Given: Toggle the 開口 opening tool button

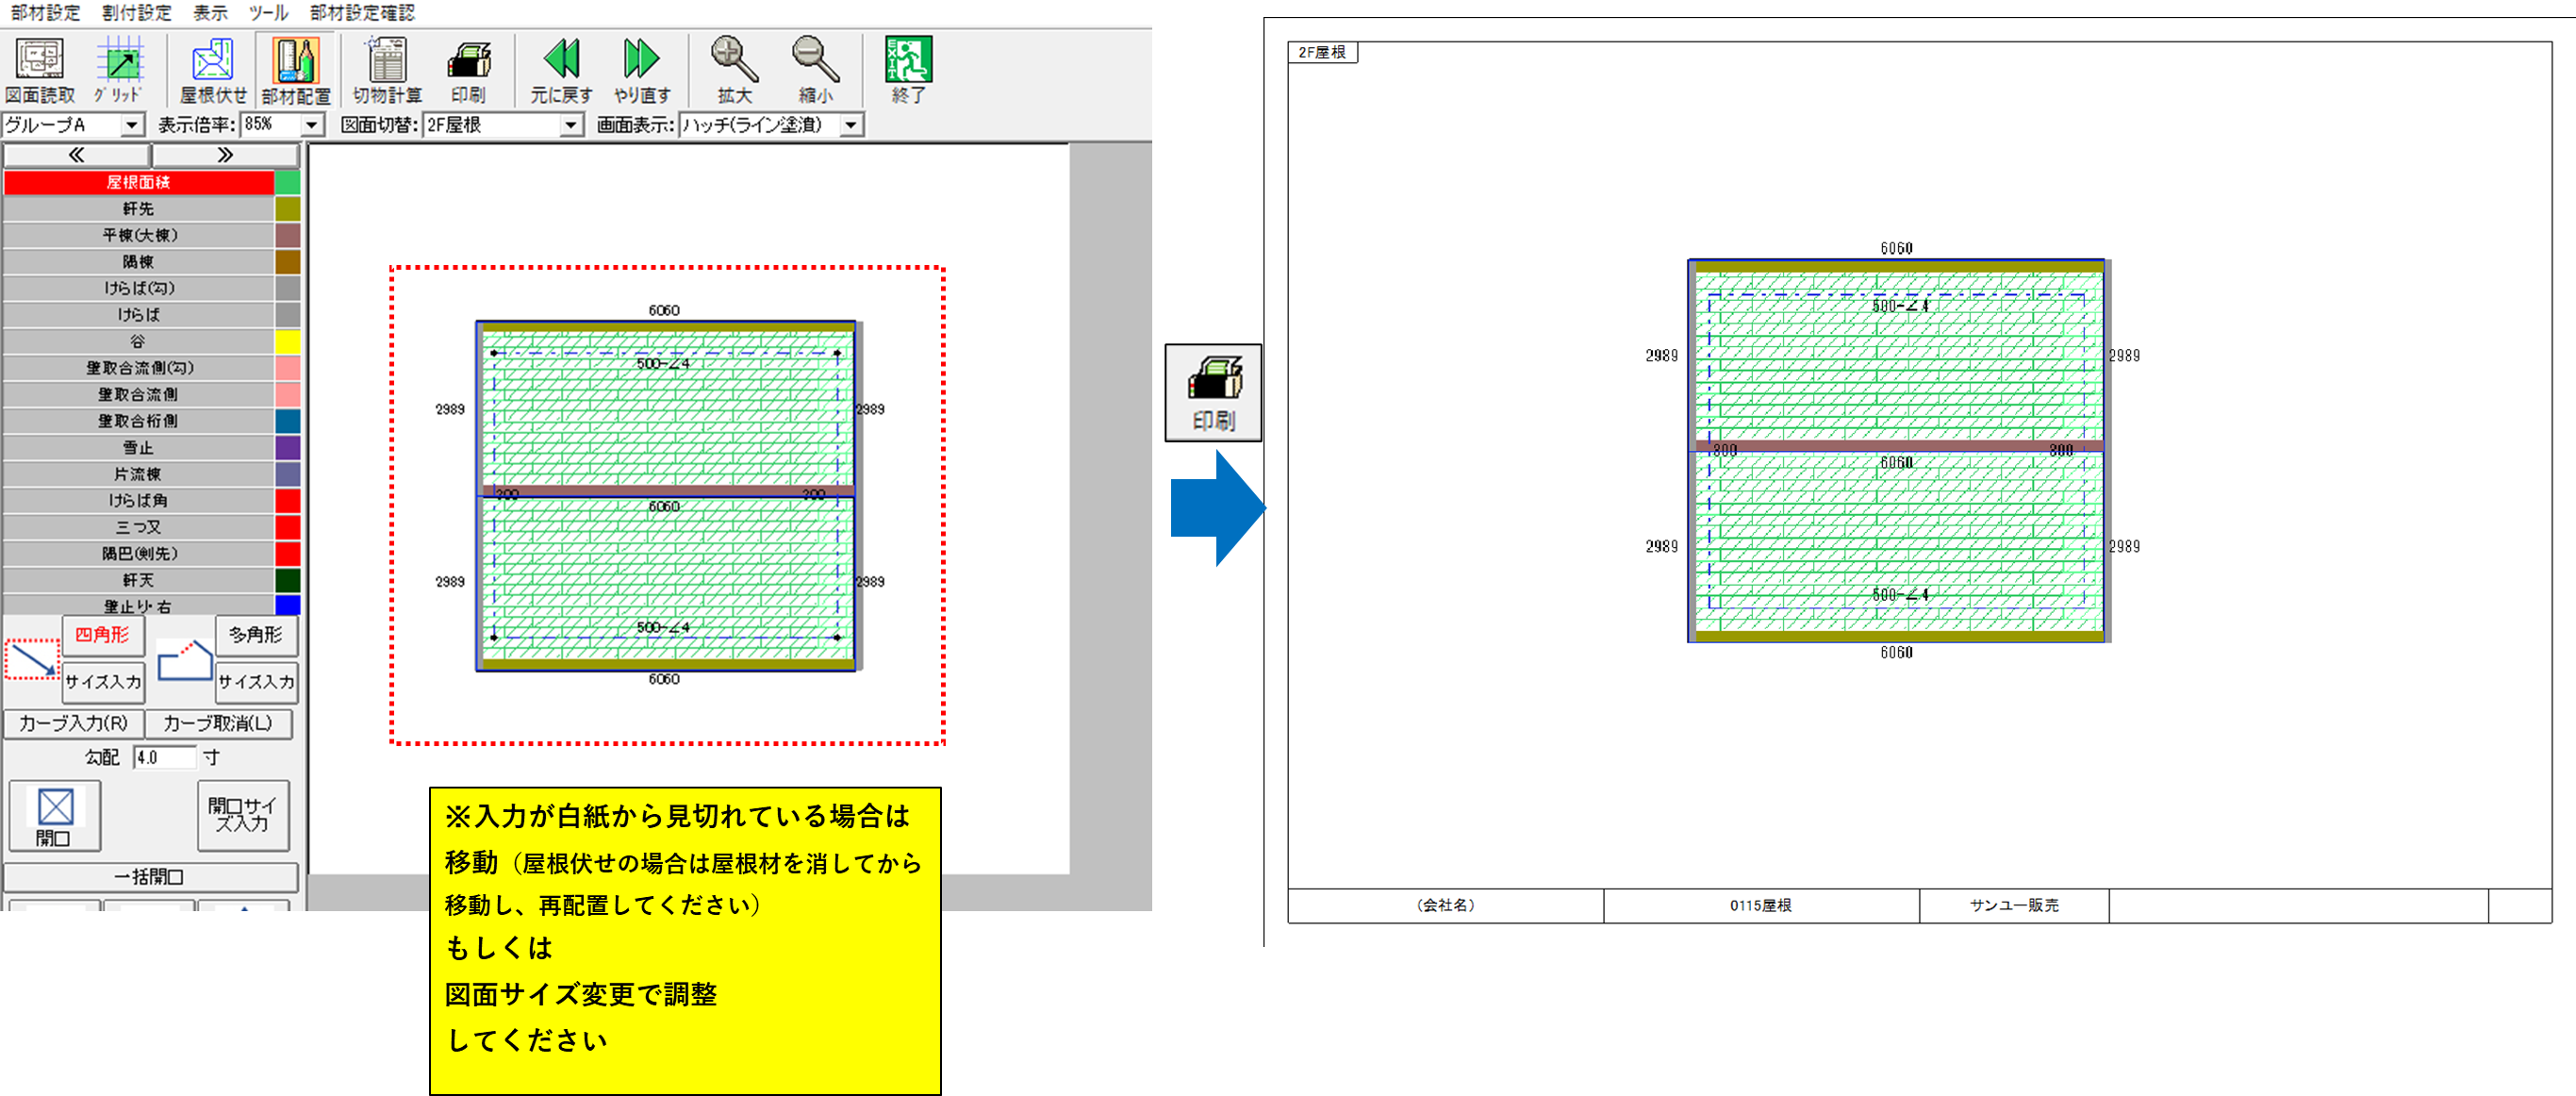Looking at the screenshot, I should pos(54,816).
